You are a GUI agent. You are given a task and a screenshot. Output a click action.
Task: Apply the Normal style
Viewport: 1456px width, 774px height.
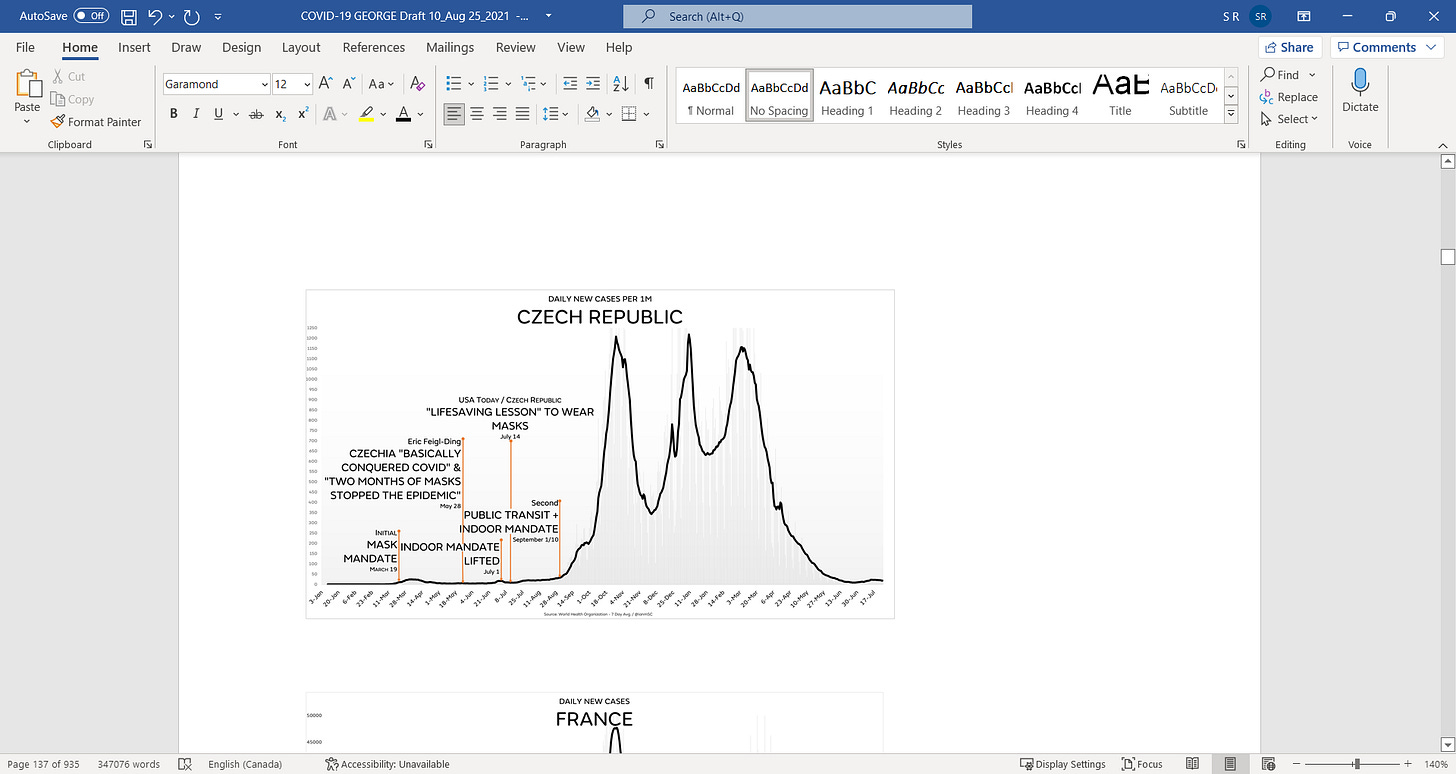tap(711, 97)
